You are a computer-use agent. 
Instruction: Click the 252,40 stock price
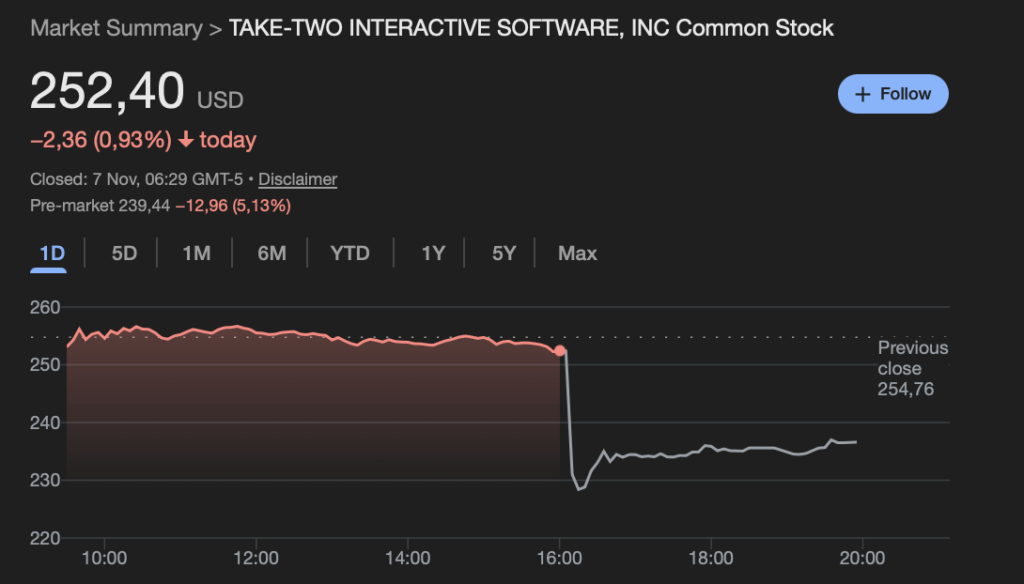click(107, 92)
